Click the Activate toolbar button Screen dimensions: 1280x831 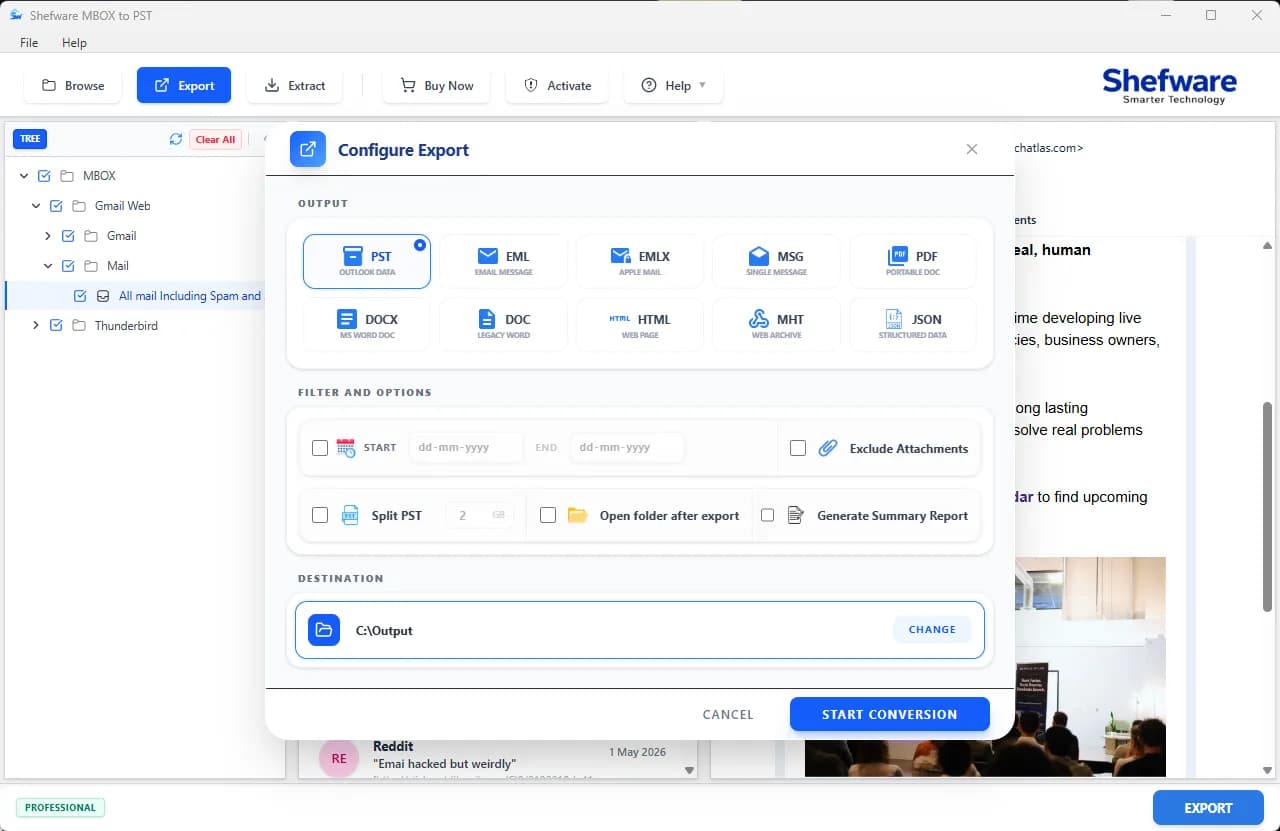pos(557,85)
